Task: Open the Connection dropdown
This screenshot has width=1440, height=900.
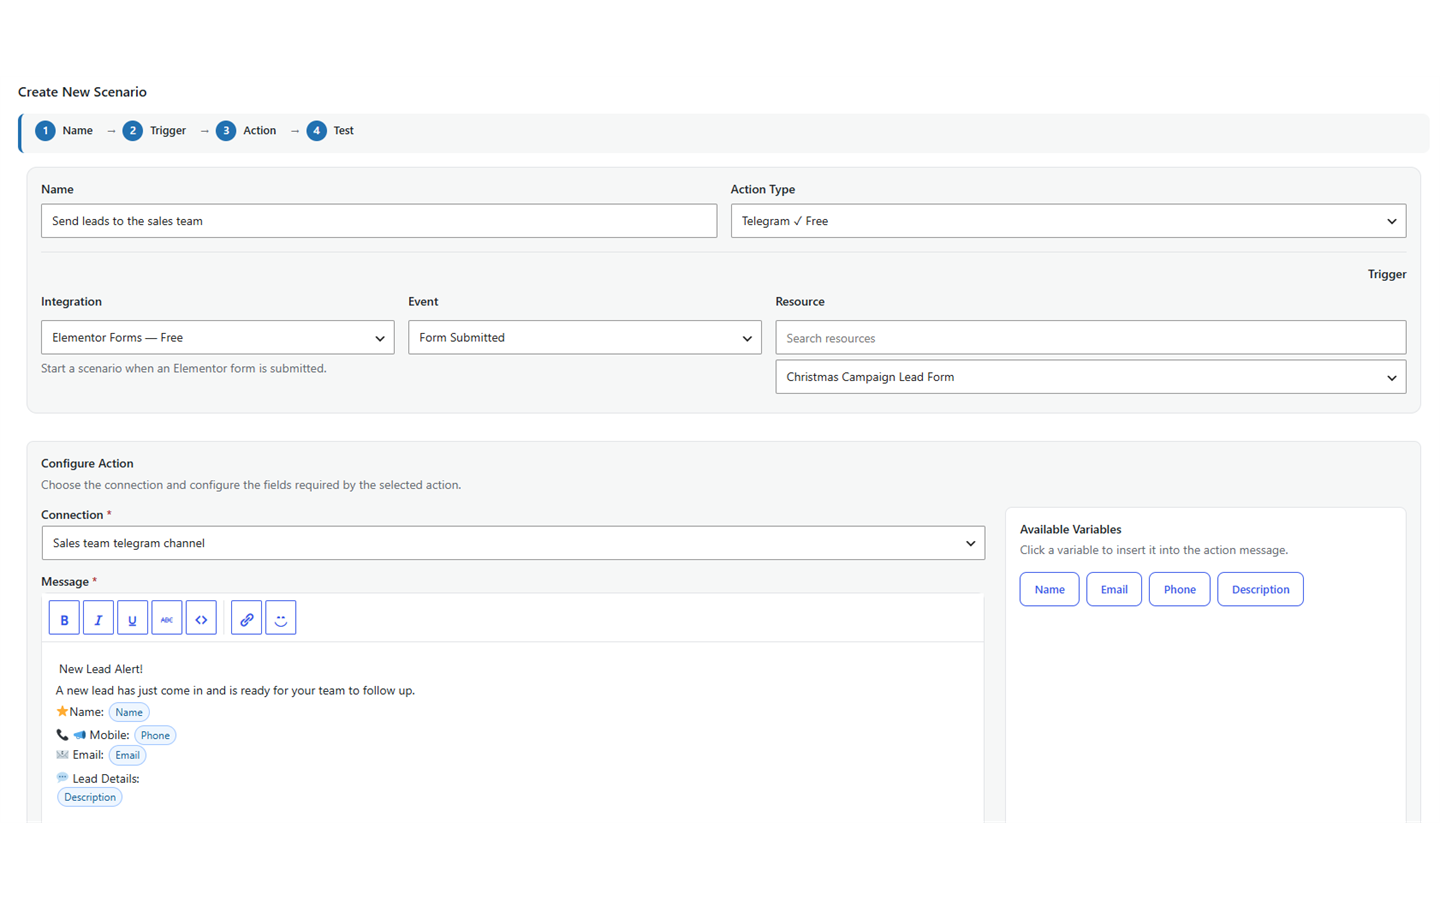Action: (513, 543)
